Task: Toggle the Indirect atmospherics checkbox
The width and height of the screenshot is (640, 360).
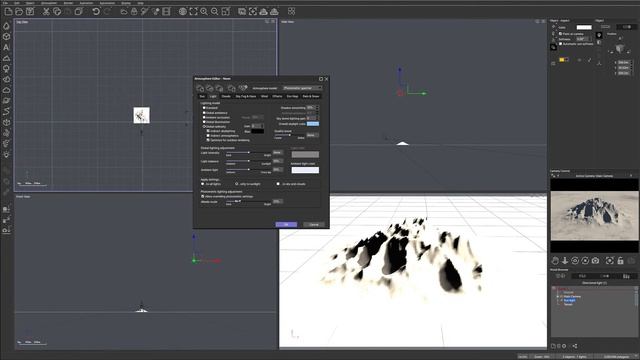Action: (208, 136)
